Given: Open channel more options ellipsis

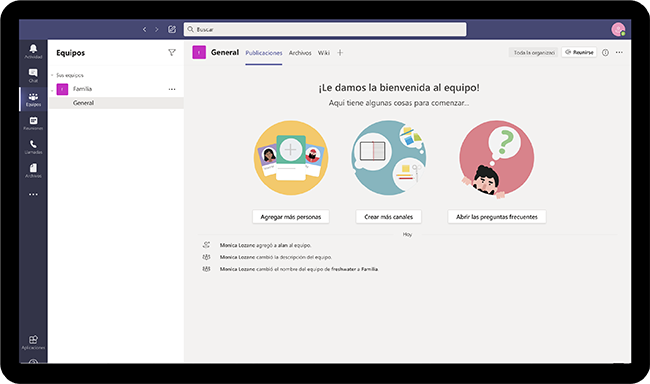Looking at the screenshot, I should point(619,53).
